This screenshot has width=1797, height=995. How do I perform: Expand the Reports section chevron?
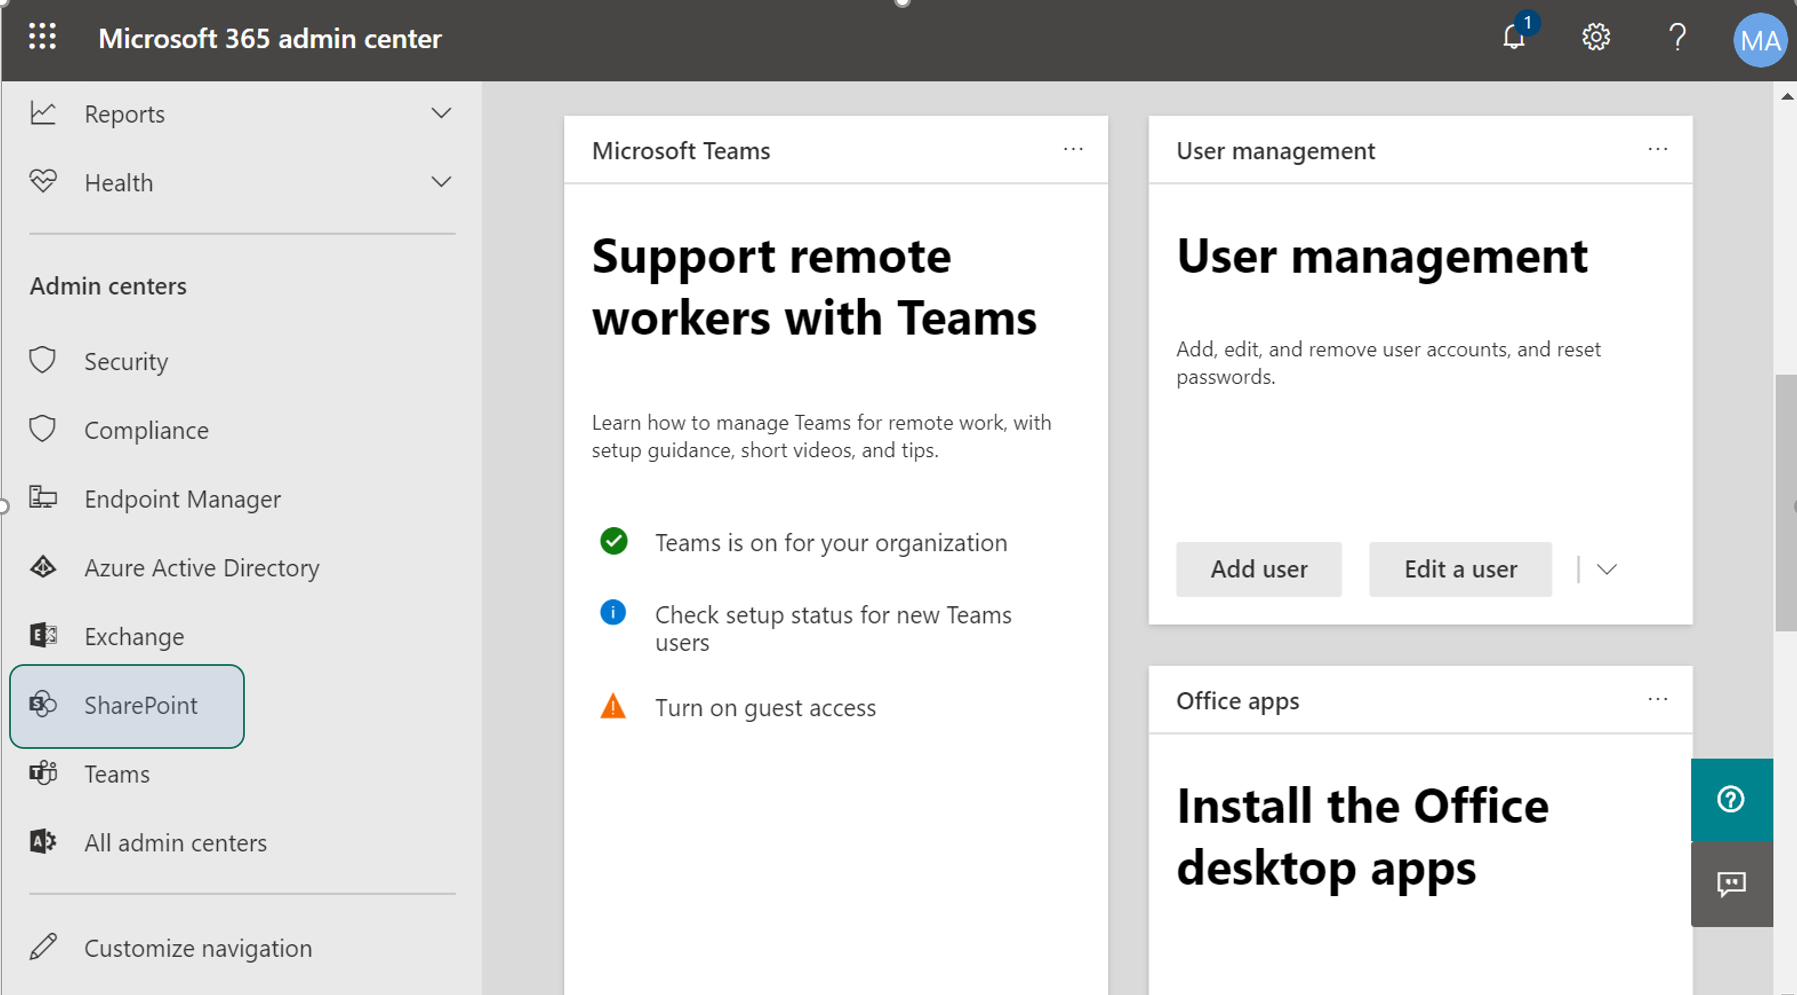[x=441, y=113]
